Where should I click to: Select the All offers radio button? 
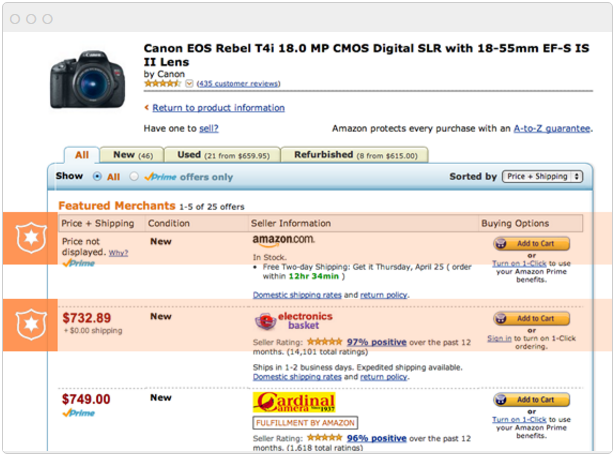(97, 176)
